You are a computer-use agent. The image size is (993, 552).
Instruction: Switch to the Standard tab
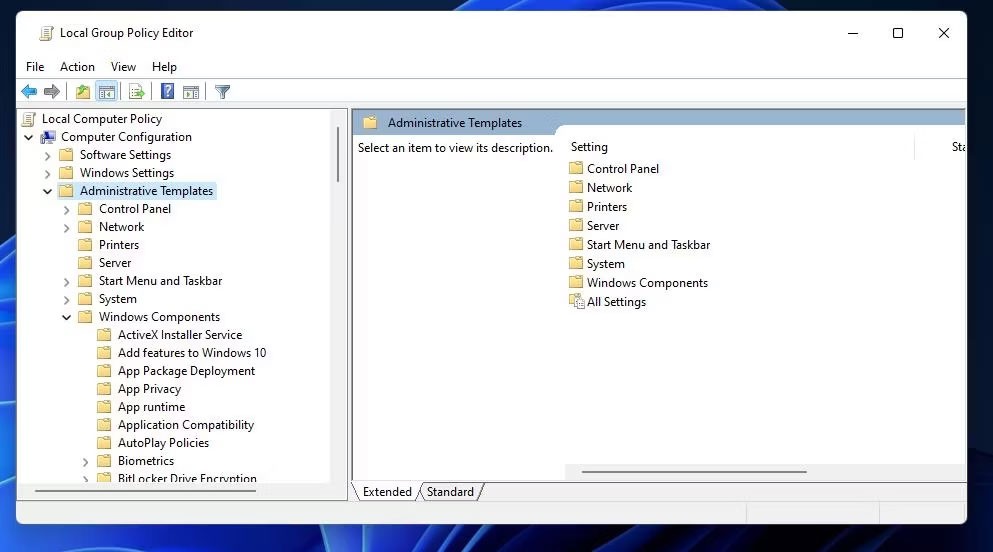450,492
